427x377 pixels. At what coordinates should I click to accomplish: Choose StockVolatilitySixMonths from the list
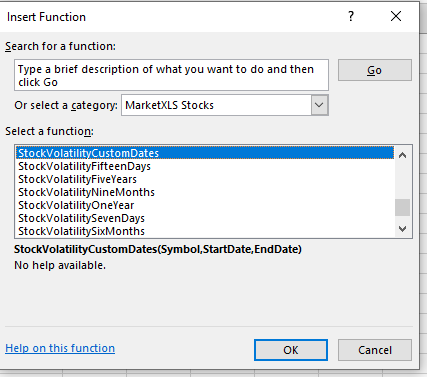pos(205,231)
